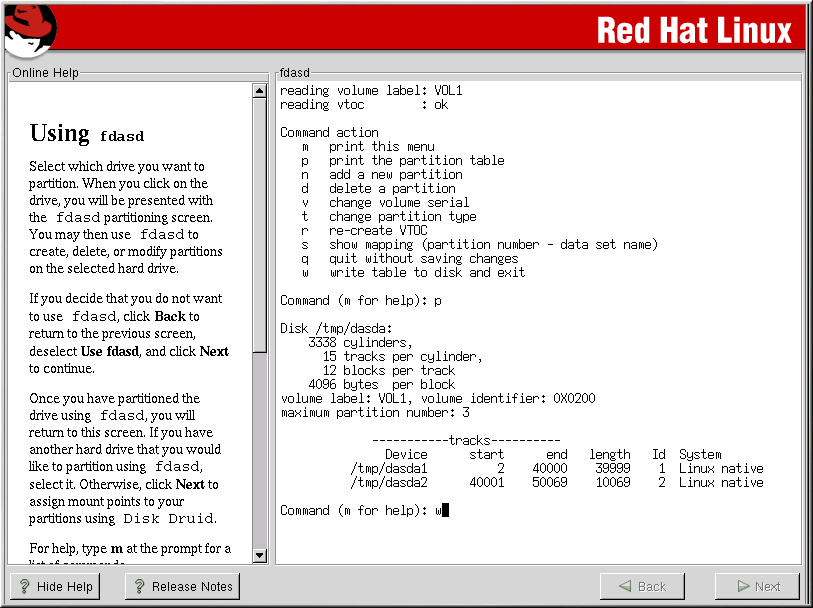The image size is (813, 608).
Task: Click the left arrow icon inside Back button
Action: point(626,586)
